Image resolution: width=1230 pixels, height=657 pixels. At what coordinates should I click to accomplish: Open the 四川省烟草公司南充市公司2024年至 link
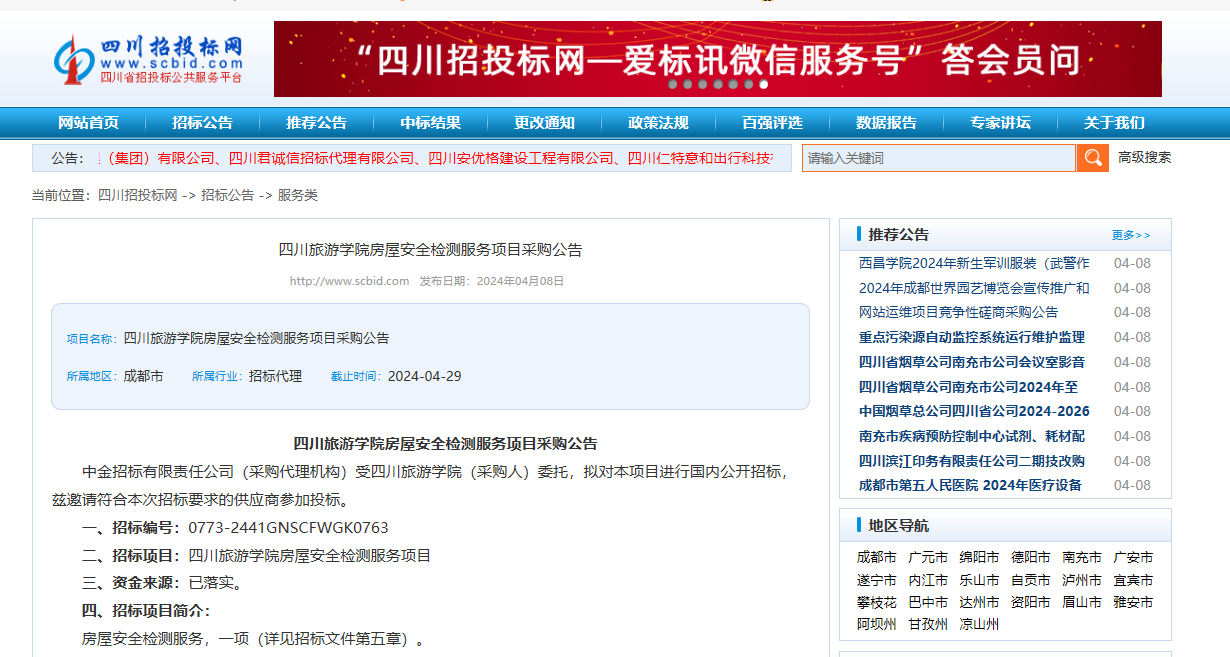pyautogui.click(x=968, y=387)
